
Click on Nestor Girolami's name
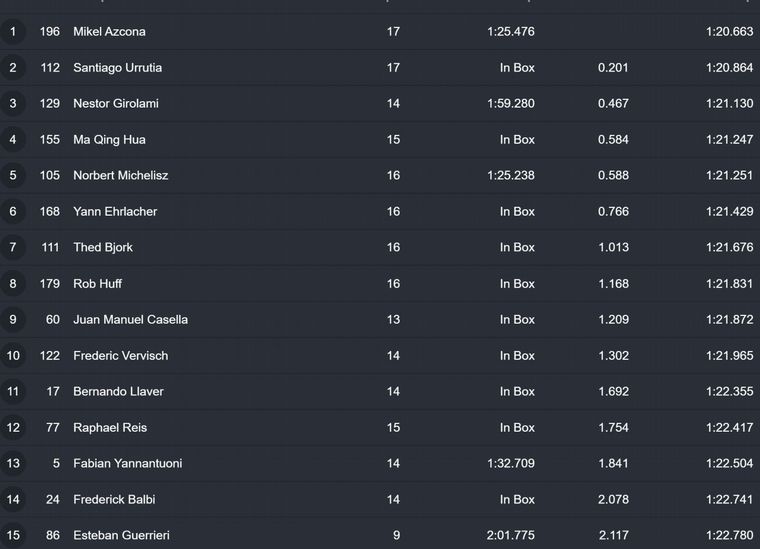coord(116,104)
